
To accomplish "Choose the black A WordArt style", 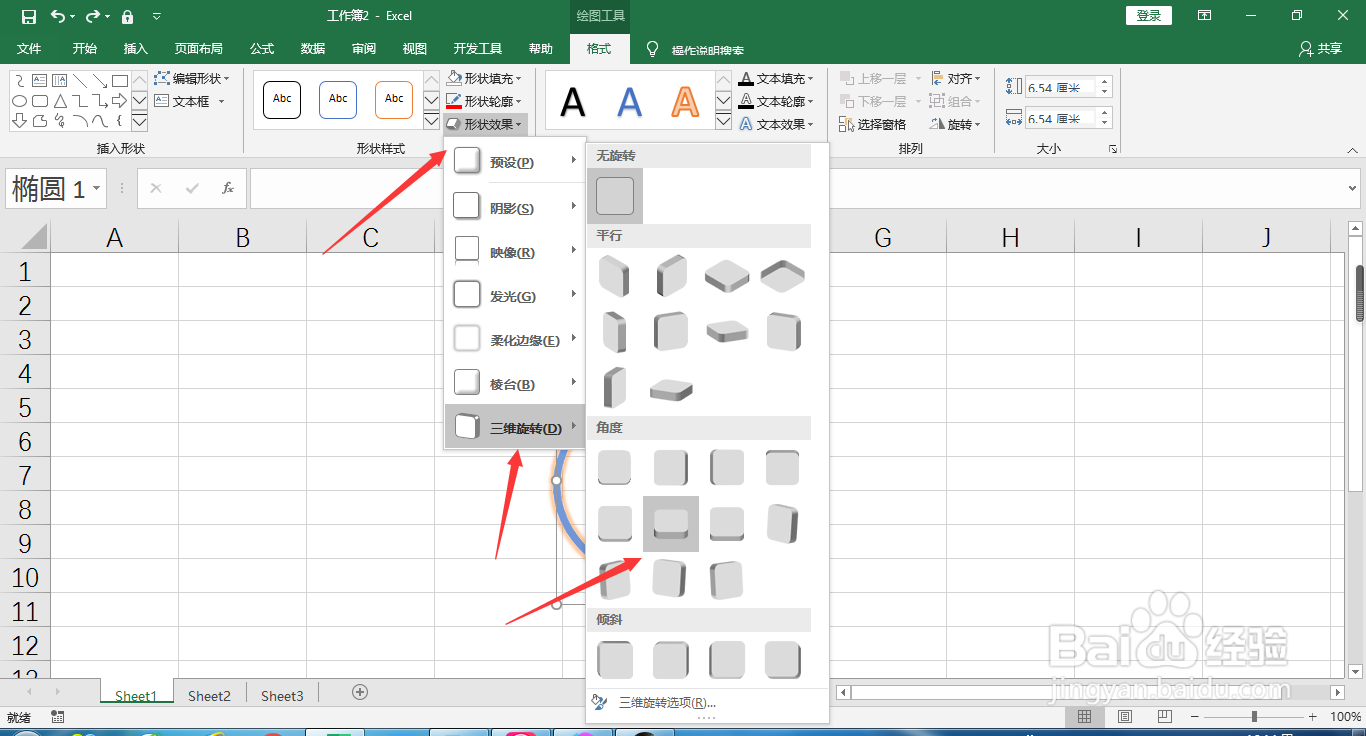I will 573,100.
